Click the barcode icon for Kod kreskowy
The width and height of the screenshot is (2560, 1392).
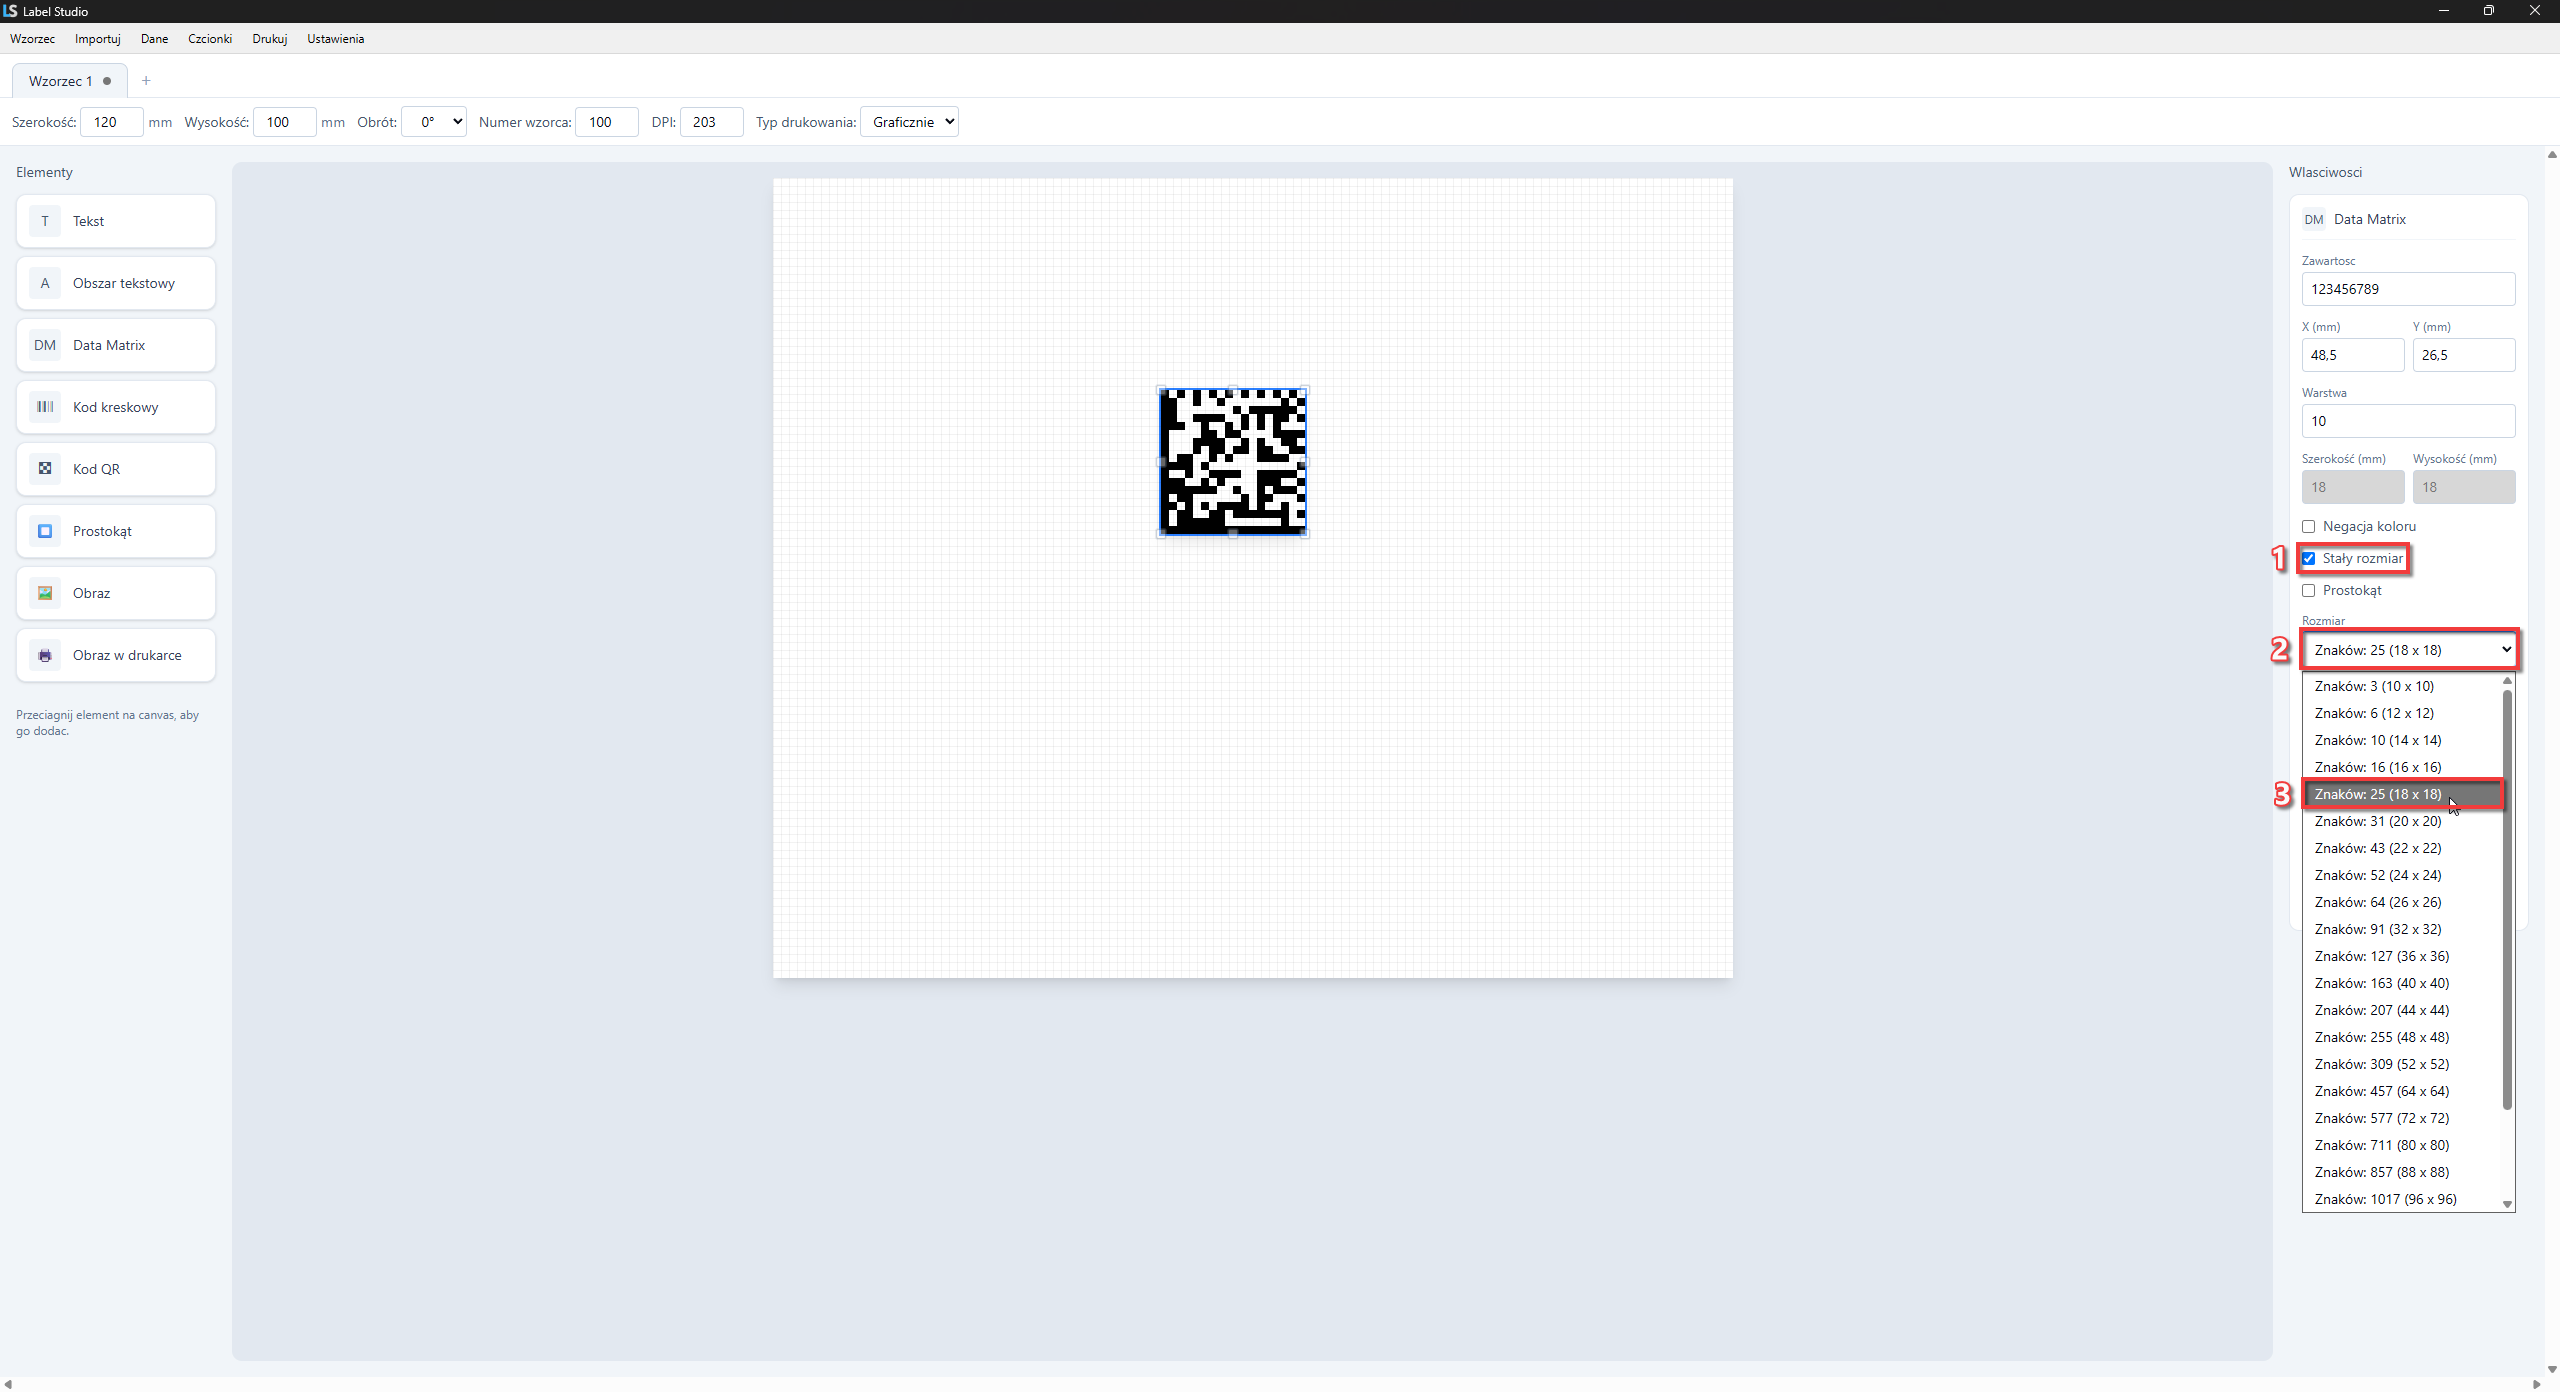(x=45, y=407)
